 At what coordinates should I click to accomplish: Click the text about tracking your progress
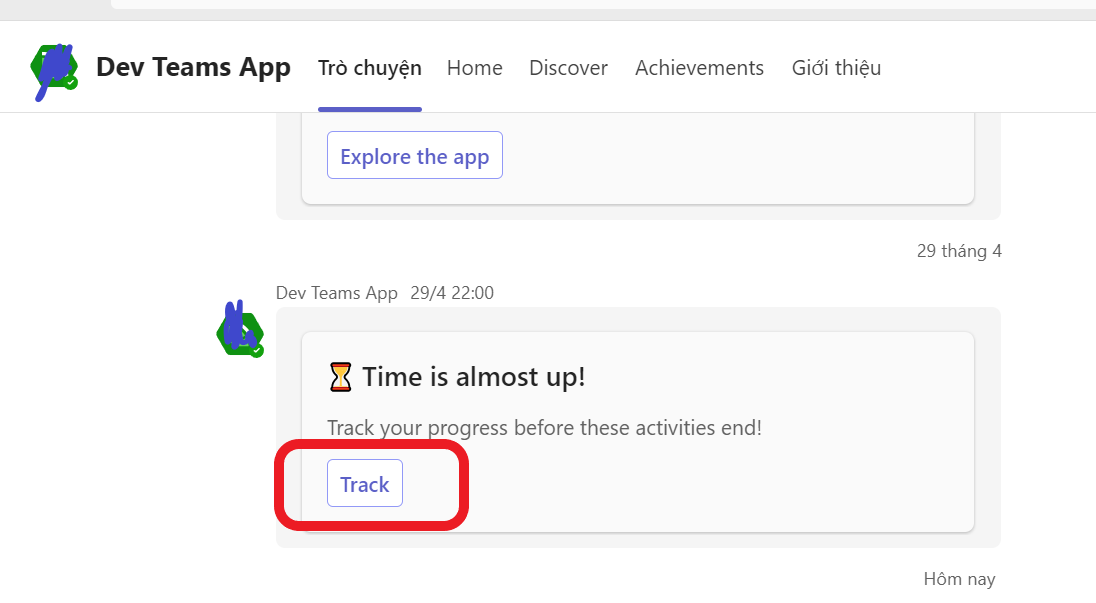tap(545, 427)
